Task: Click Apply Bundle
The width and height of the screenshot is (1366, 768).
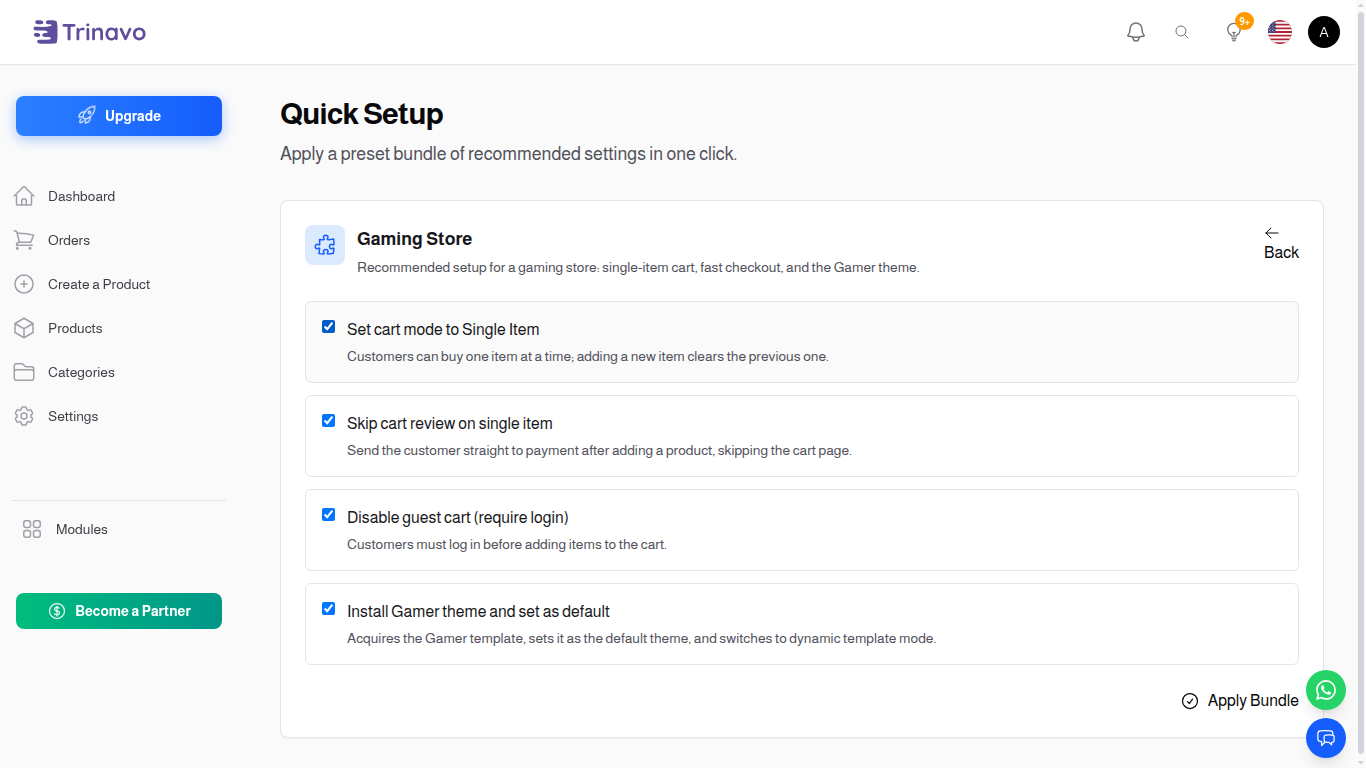Action: [1240, 701]
